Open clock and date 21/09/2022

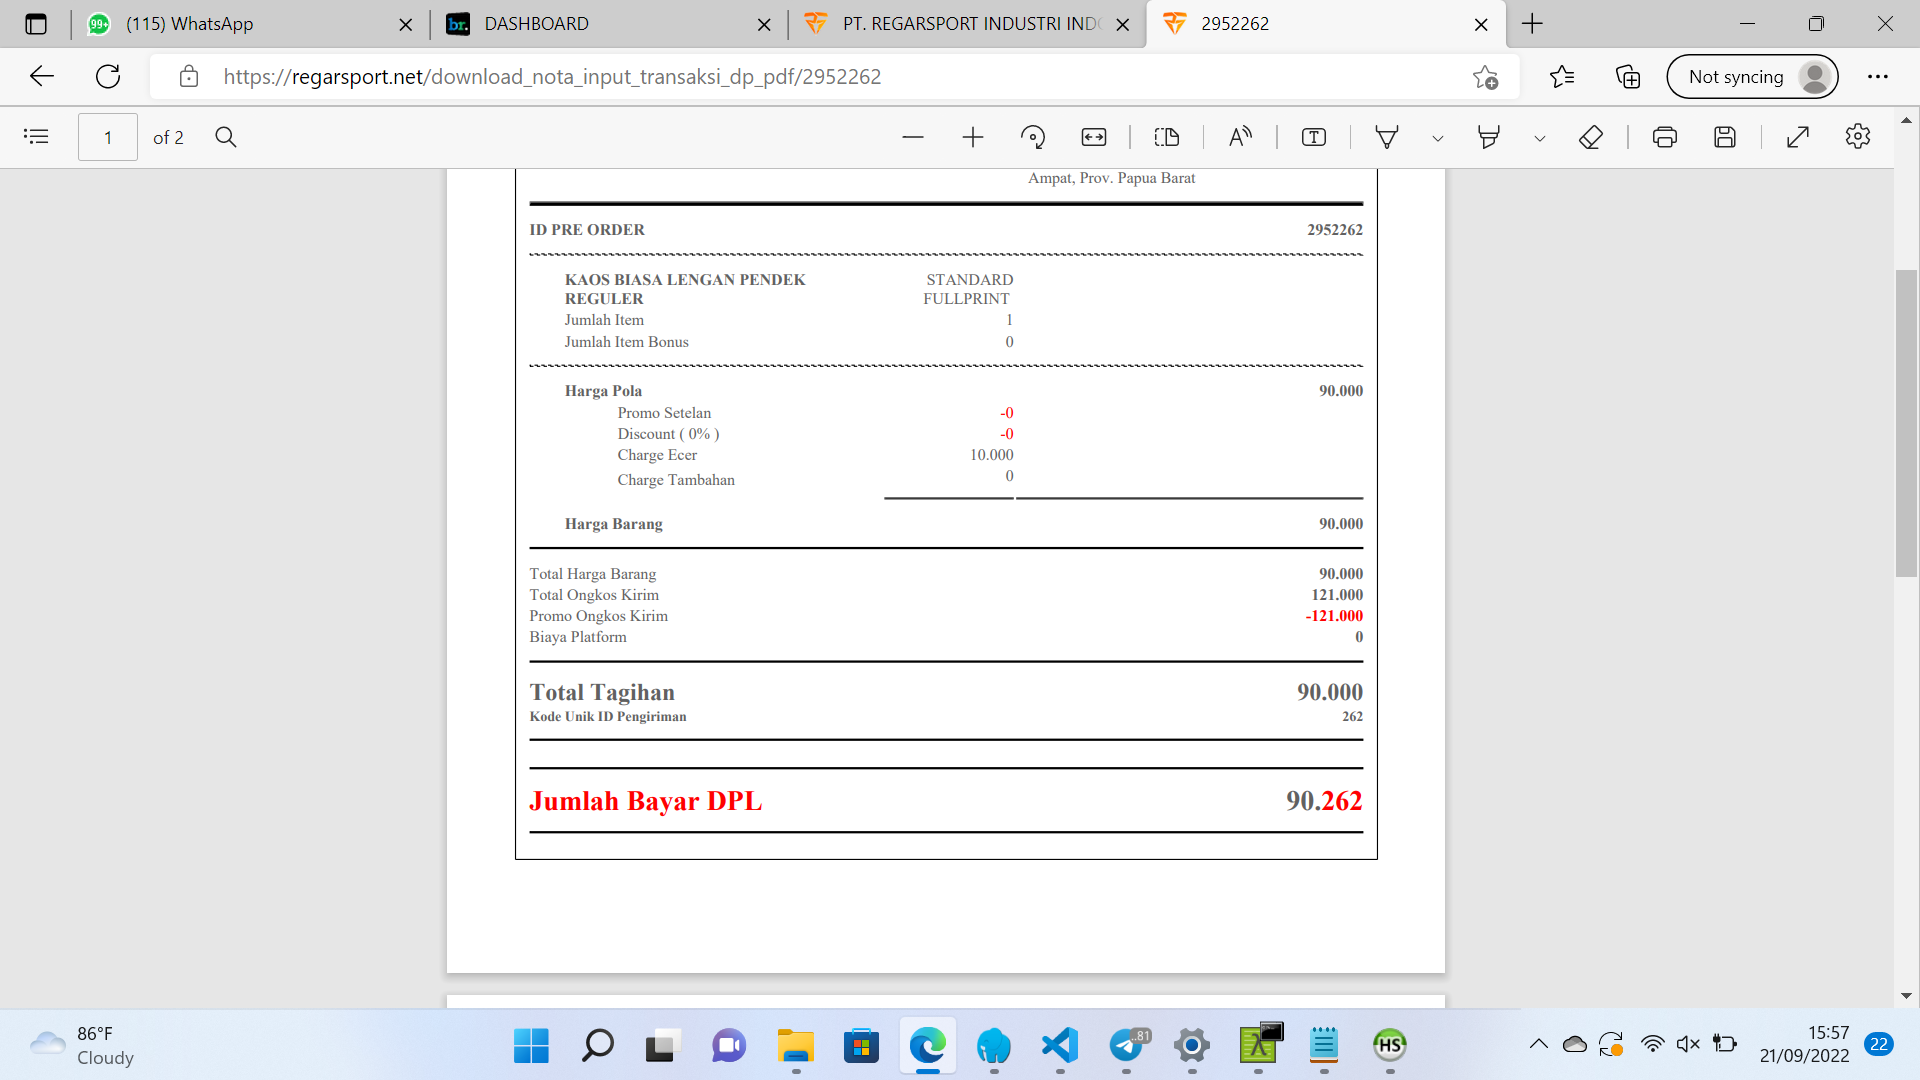coord(1804,1045)
